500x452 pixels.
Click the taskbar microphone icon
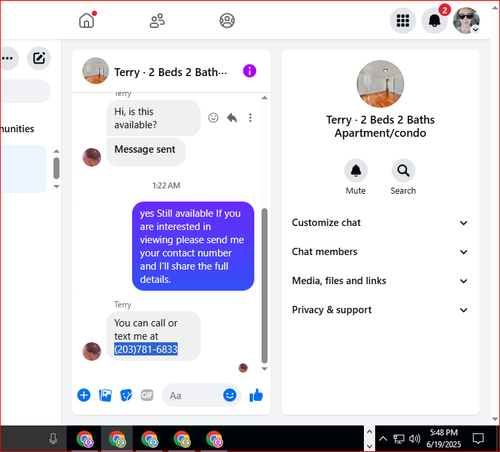pos(53,439)
